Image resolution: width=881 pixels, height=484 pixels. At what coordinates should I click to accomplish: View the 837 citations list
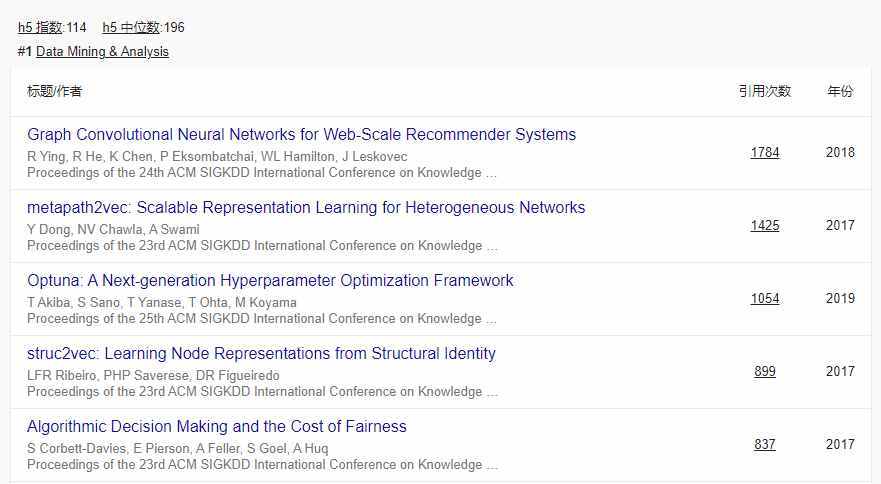(765, 445)
